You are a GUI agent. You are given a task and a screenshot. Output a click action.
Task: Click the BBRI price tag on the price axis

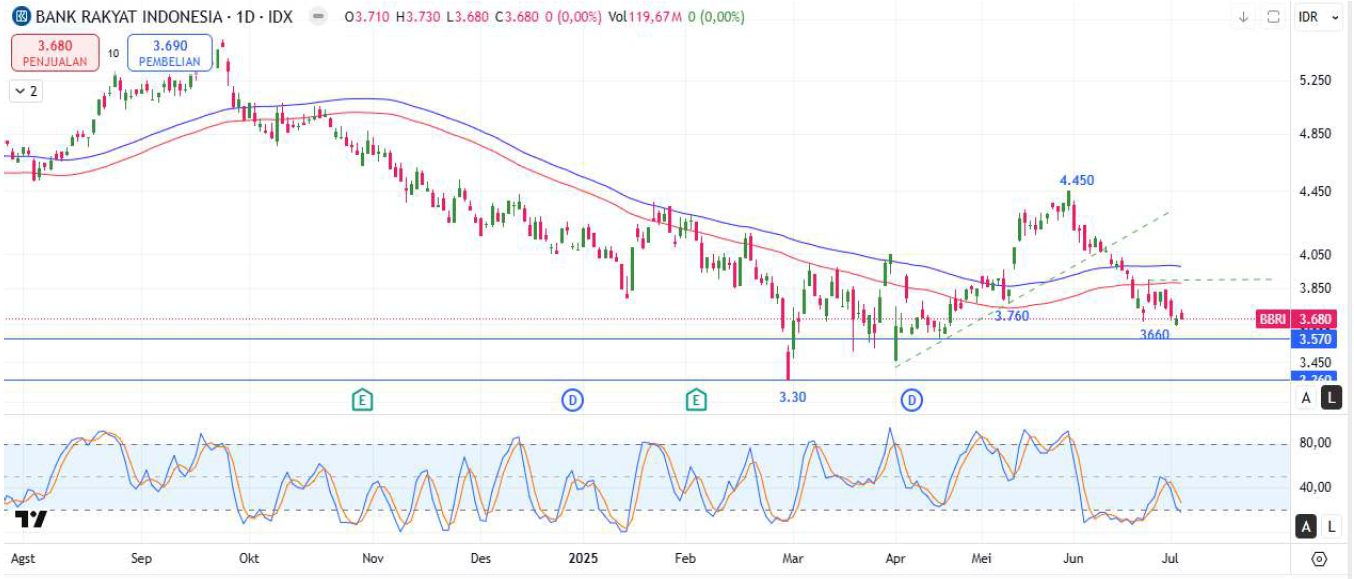pos(1272,319)
